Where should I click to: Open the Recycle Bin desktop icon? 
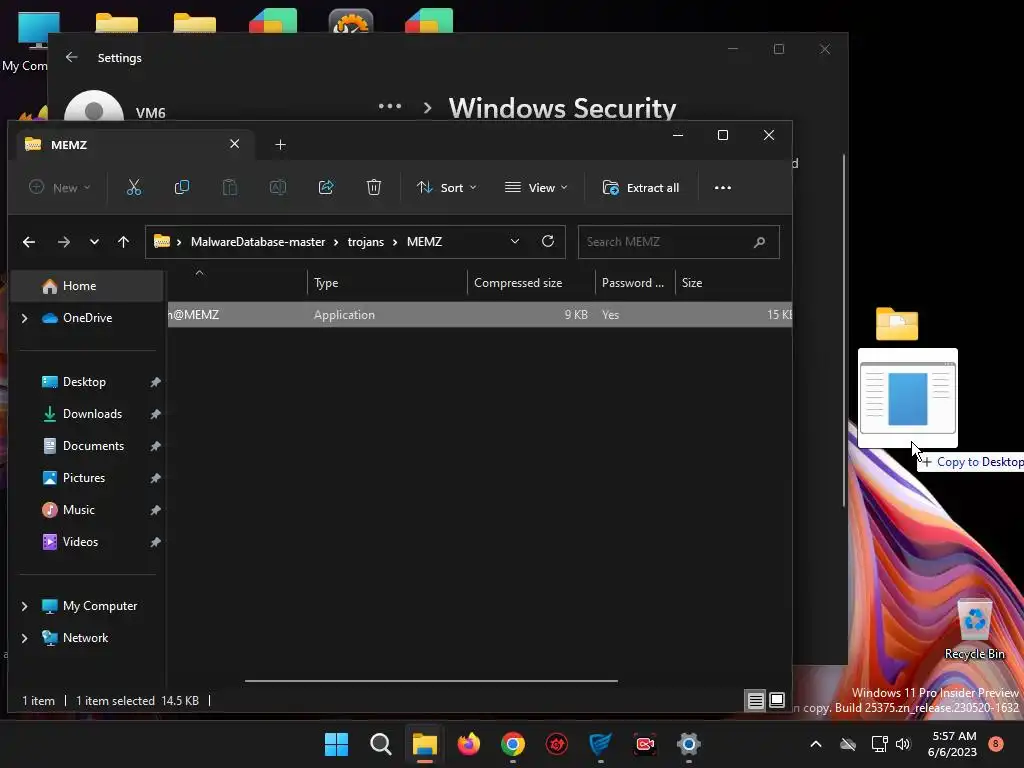point(974,628)
